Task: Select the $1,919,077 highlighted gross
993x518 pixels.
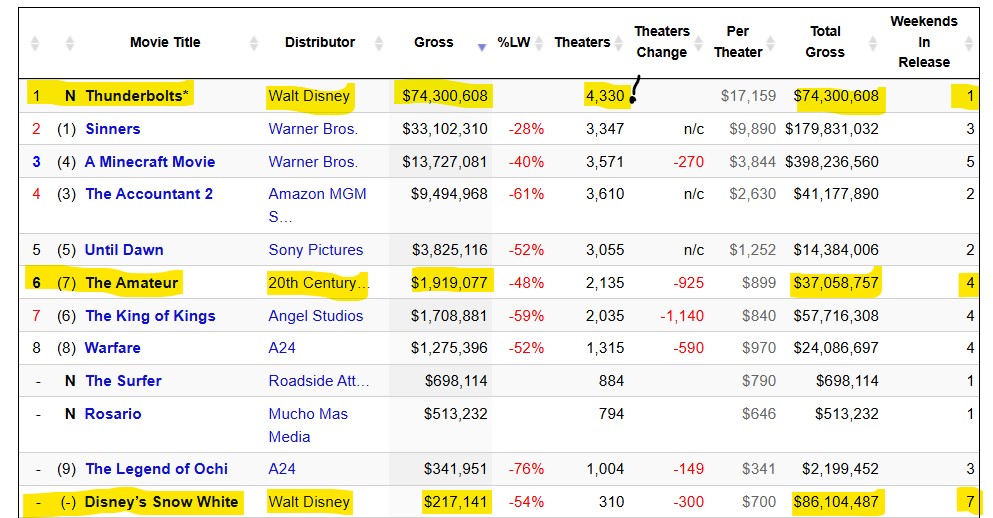Action: coord(449,282)
